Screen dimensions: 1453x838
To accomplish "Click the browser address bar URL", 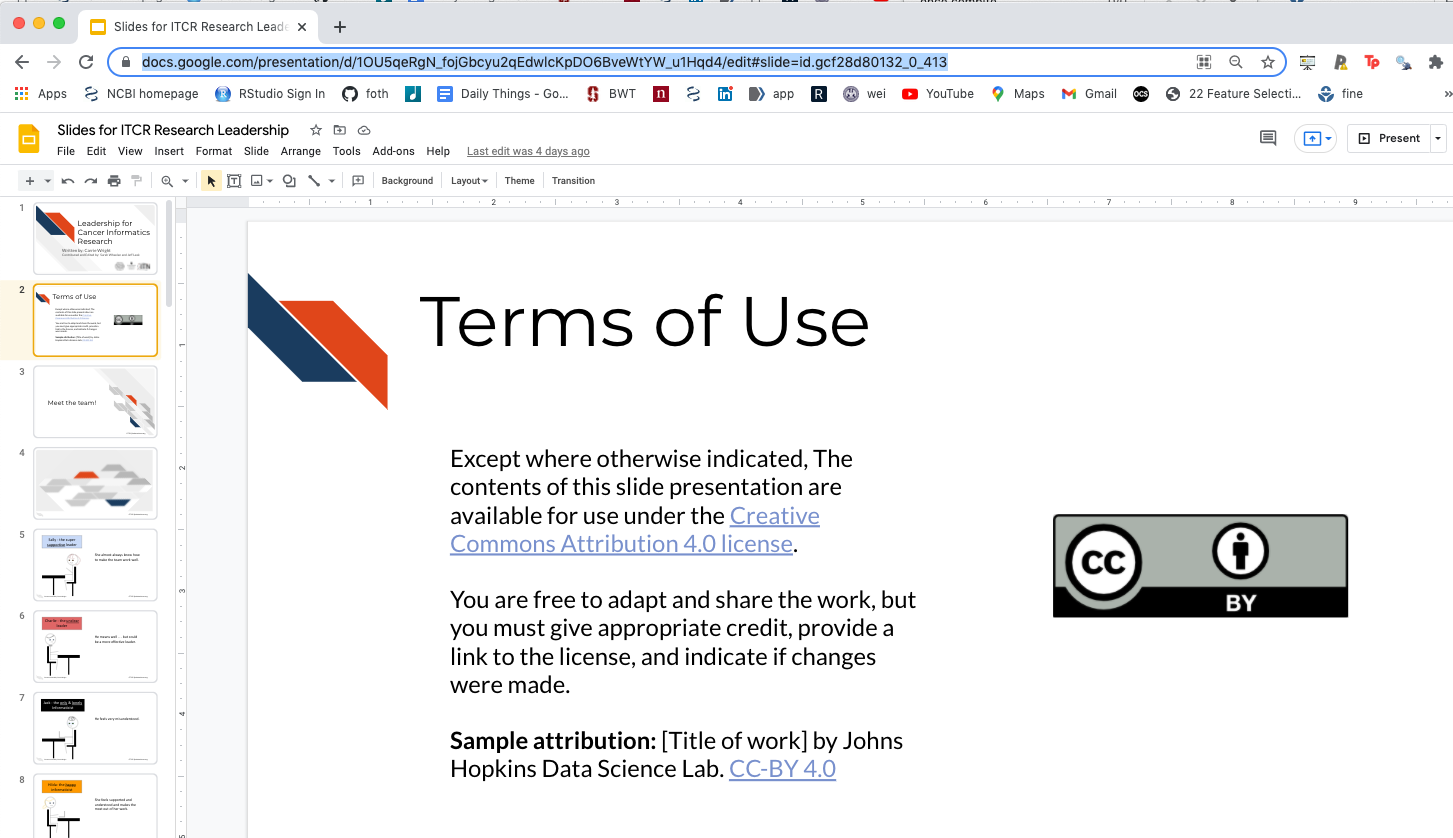I will pyautogui.click(x=544, y=62).
